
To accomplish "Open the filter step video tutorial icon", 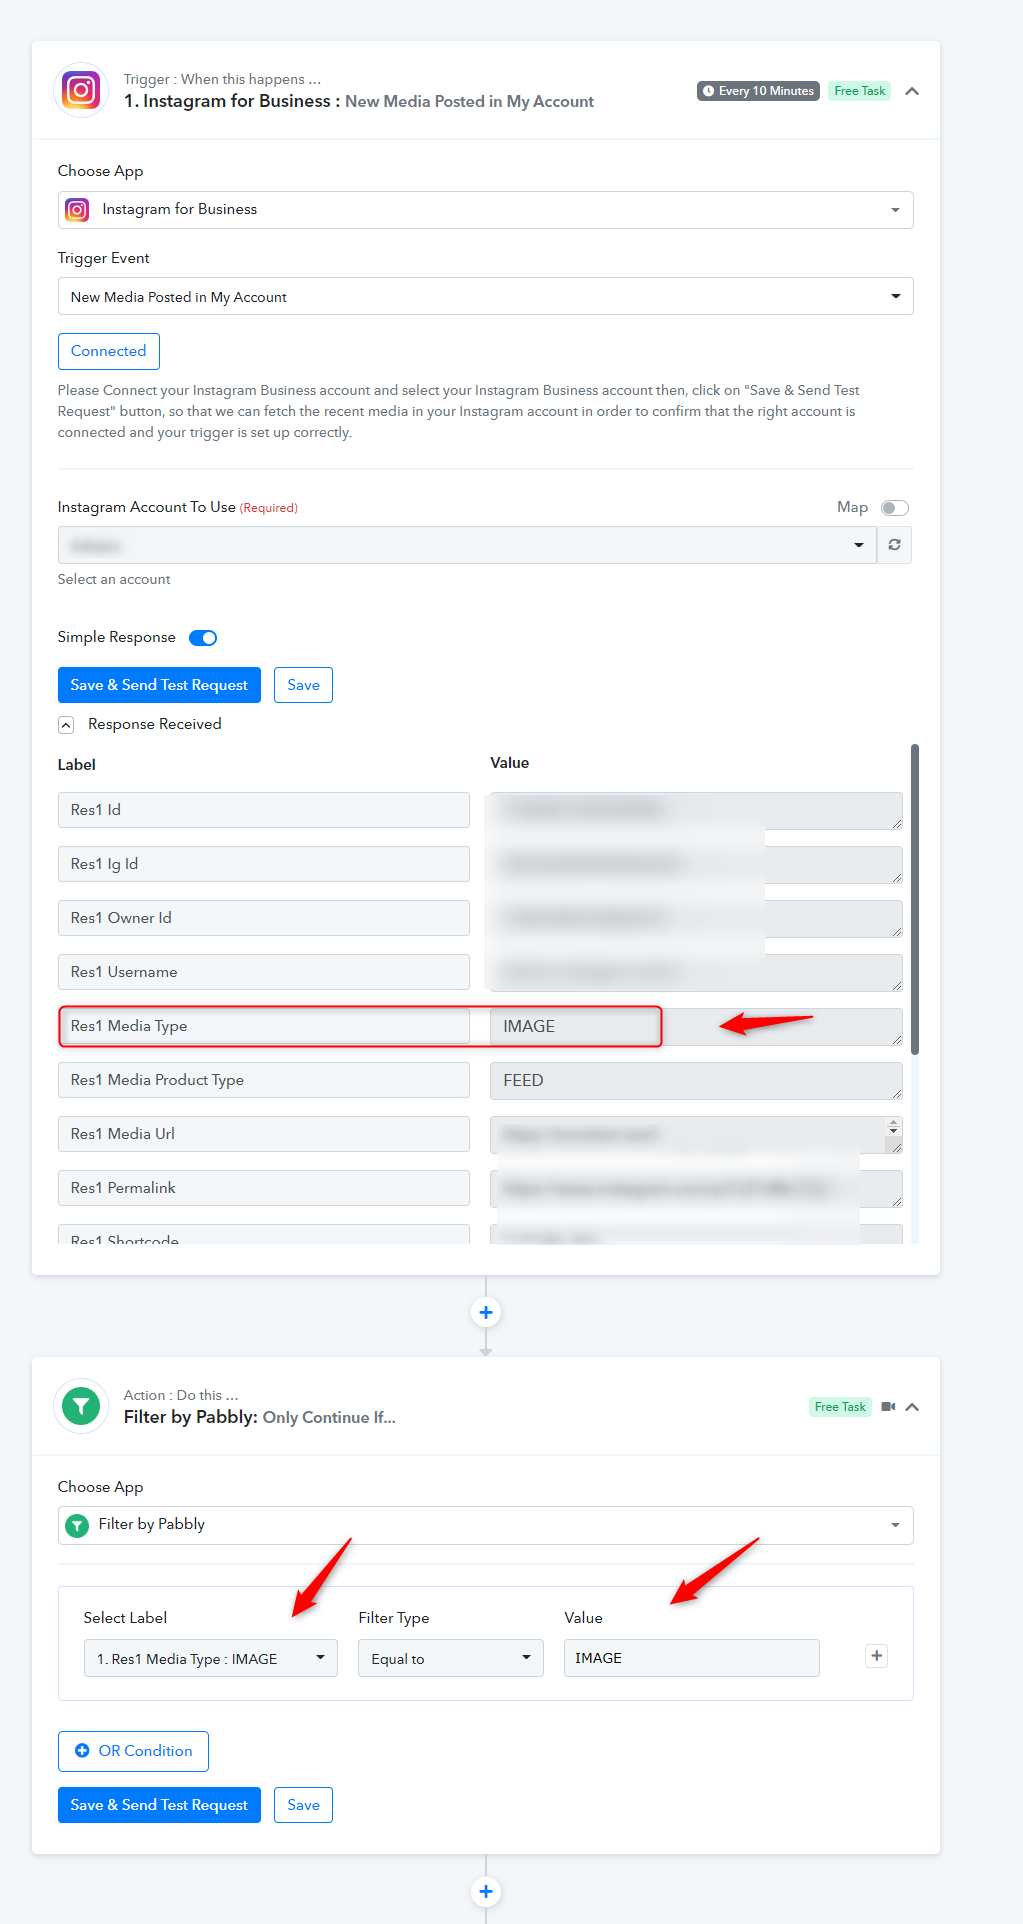I will 888,1407.
